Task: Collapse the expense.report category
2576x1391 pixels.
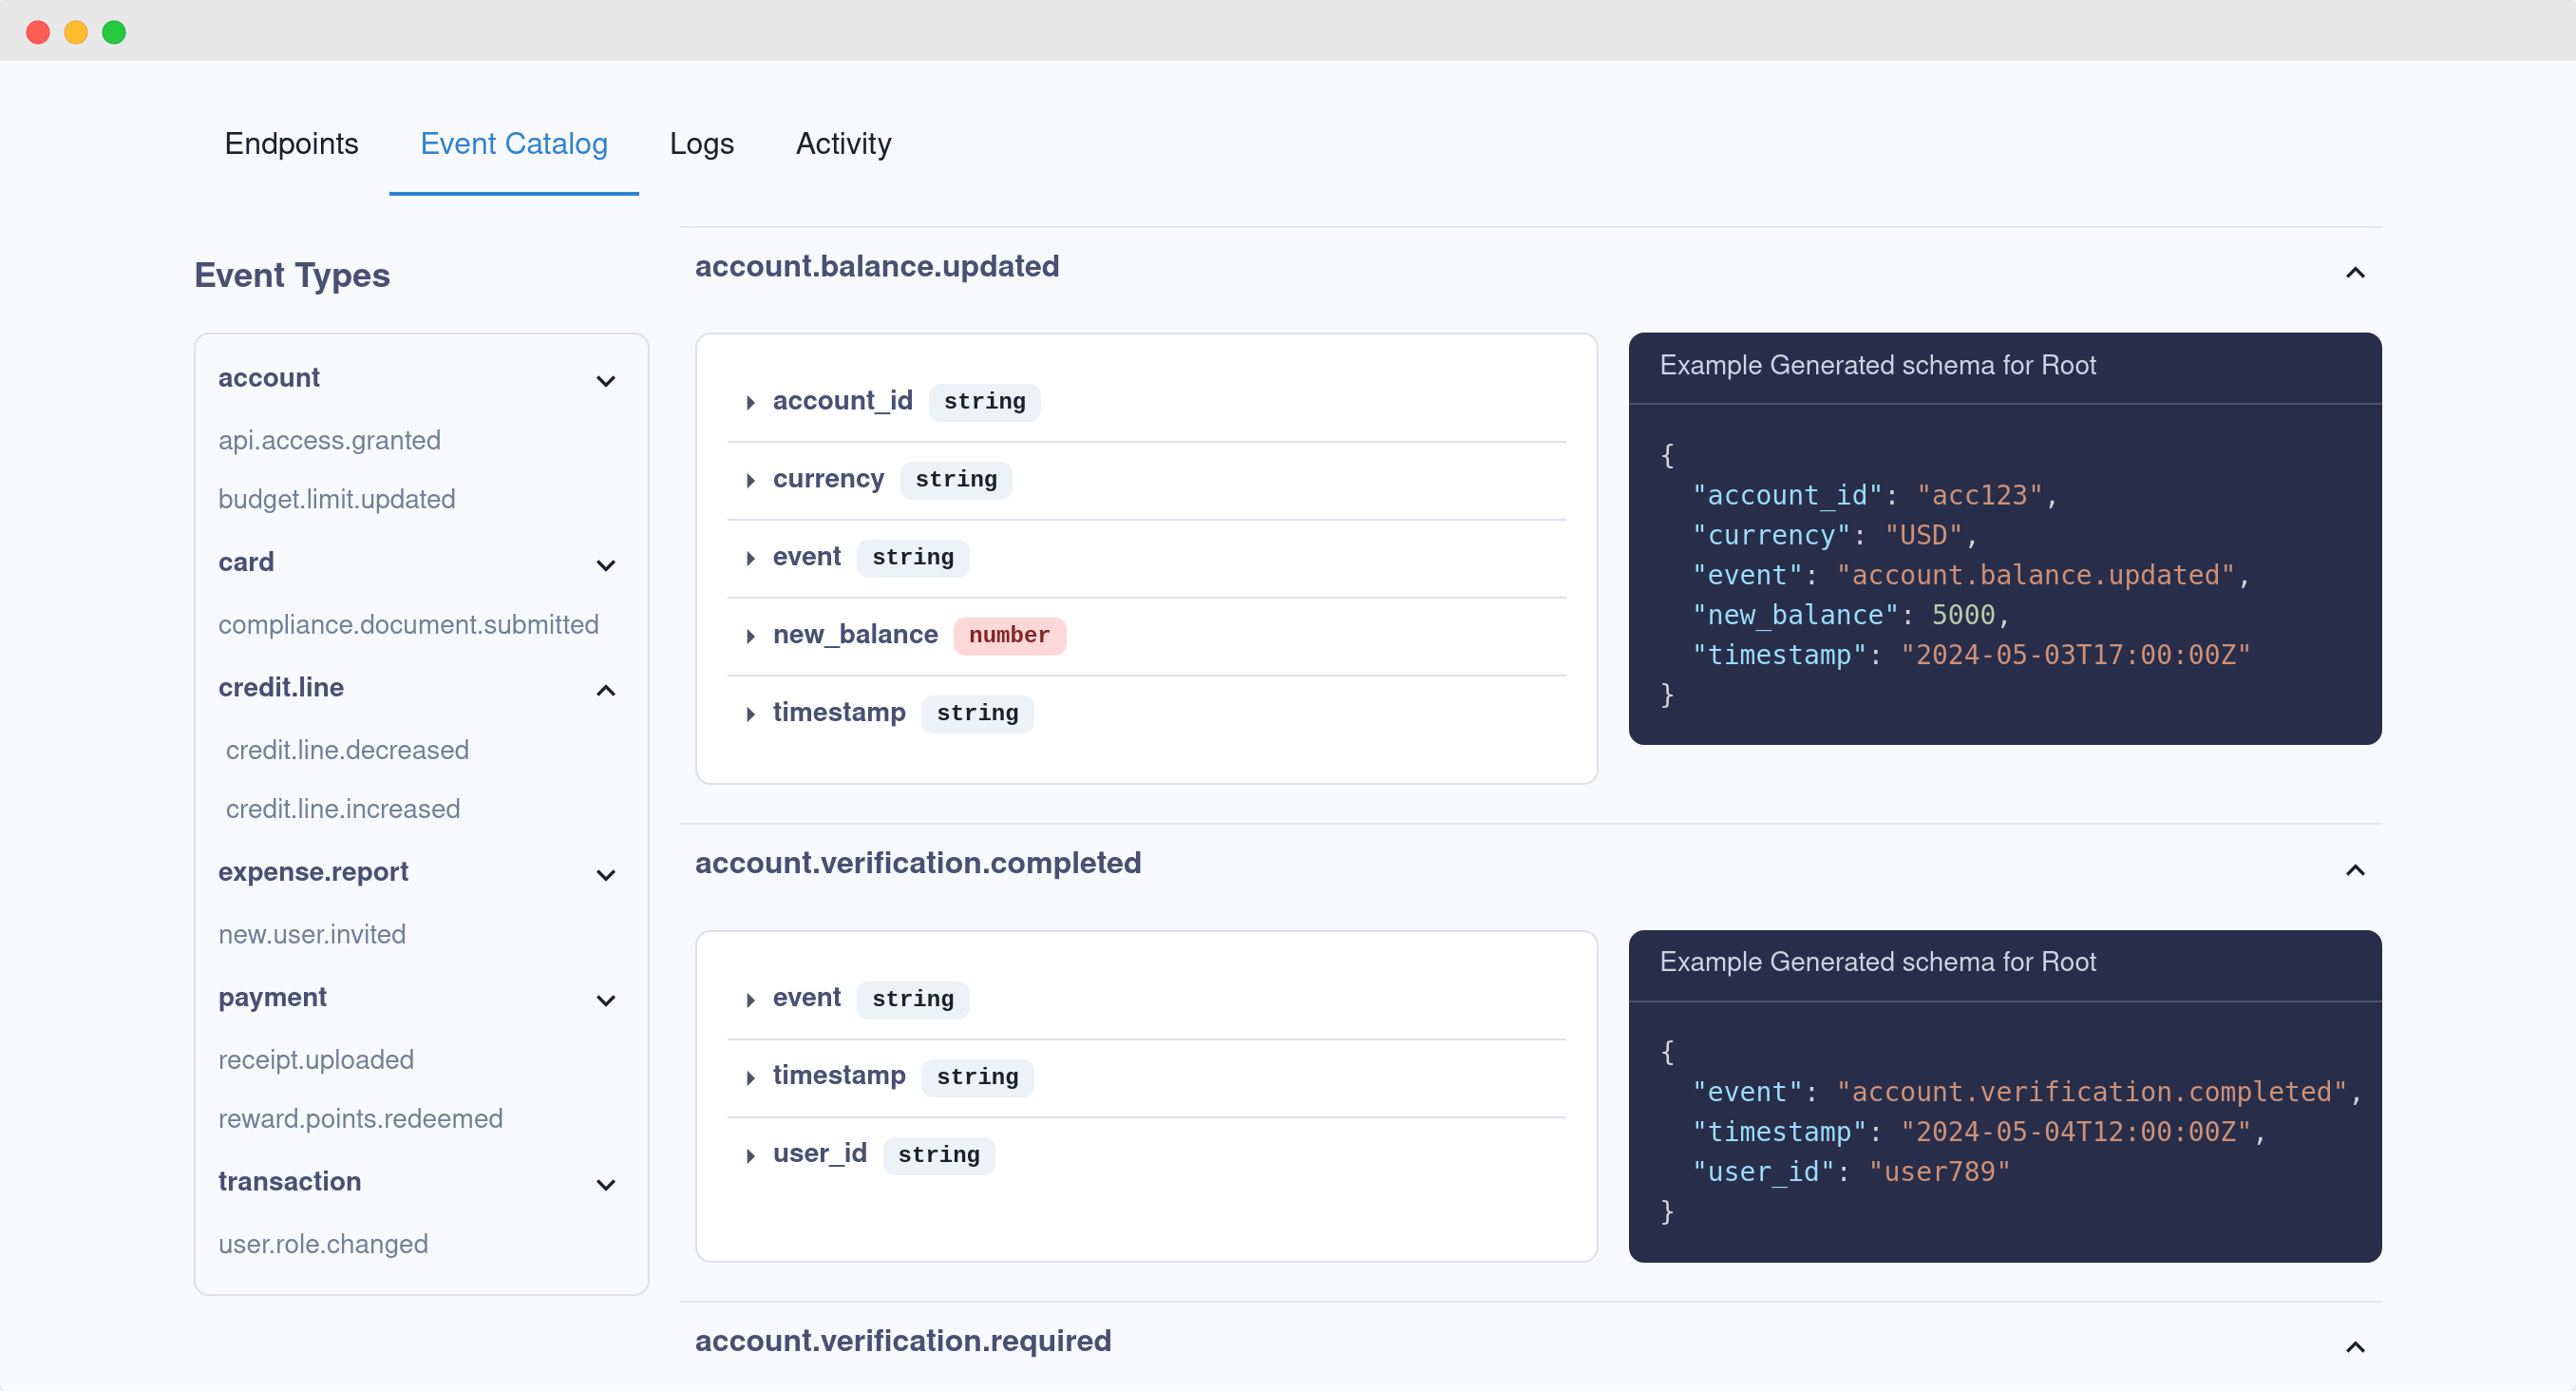Action: [606, 874]
